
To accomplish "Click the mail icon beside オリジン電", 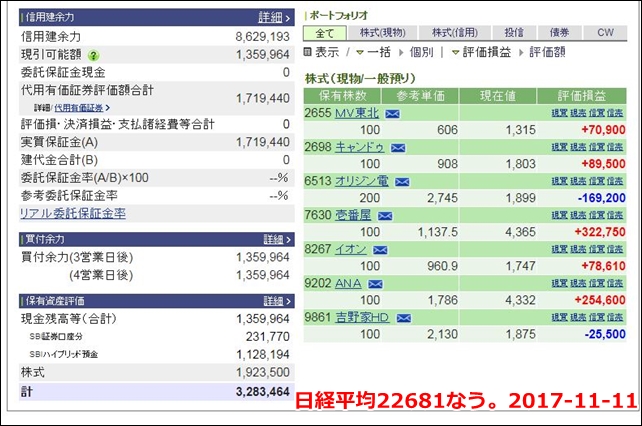I will pyautogui.click(x=402, y=182).
